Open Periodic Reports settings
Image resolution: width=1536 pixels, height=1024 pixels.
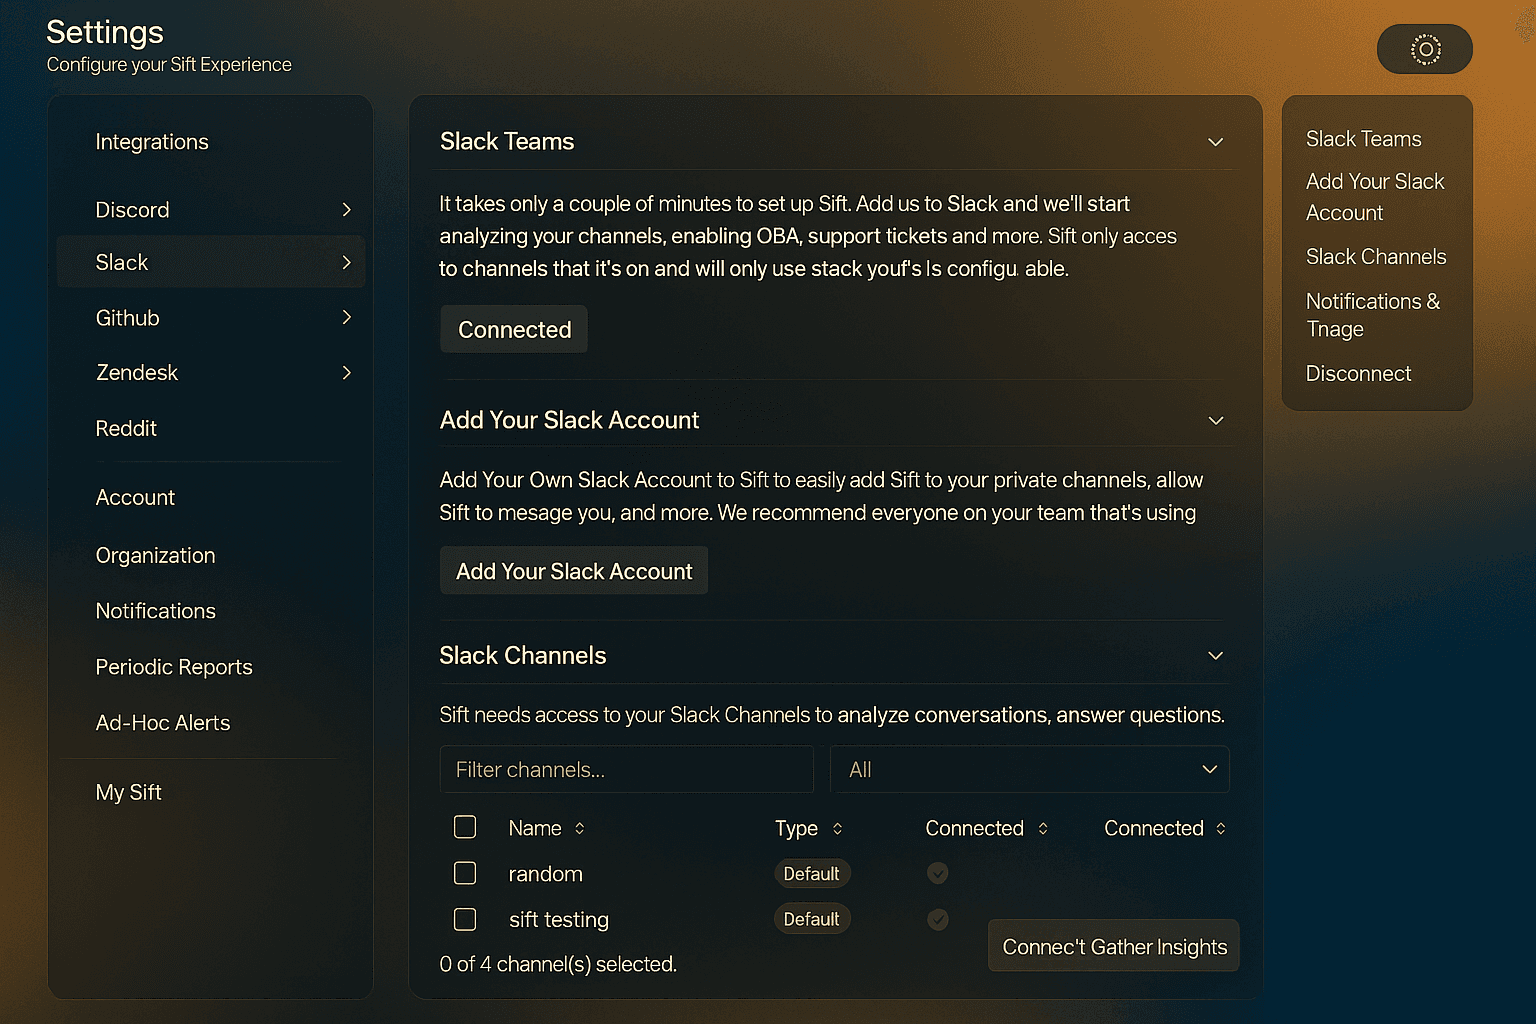tap(174, 667)
